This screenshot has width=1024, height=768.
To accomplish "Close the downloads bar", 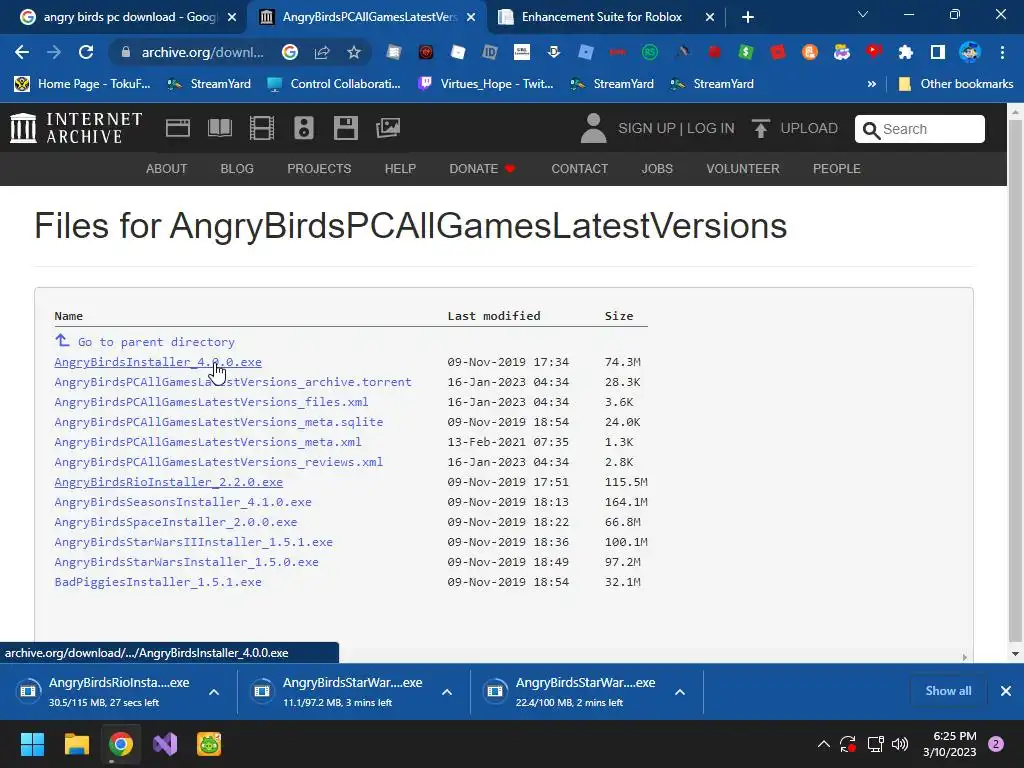I will (x=1006, y=691).
